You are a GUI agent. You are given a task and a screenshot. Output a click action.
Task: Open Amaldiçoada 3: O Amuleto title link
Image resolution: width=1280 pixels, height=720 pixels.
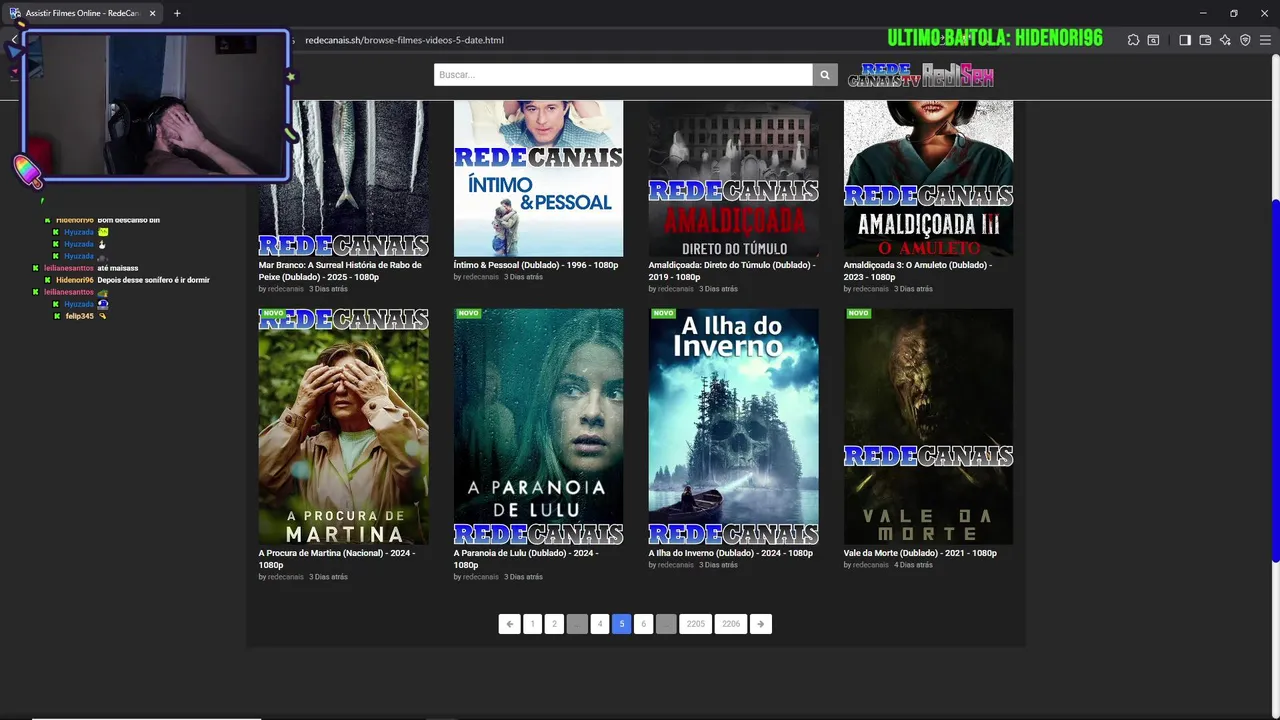click(x=917, y=271)
